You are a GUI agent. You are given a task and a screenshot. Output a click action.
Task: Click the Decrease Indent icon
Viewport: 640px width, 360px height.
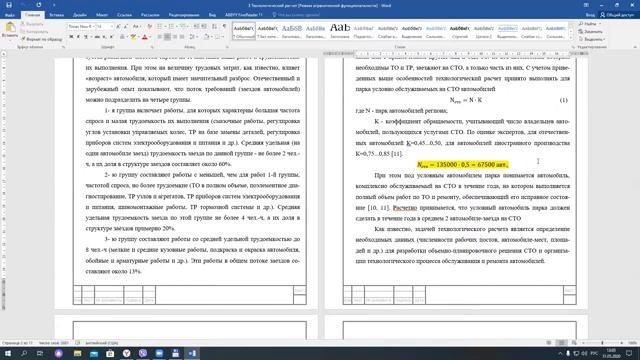(196, 27)
